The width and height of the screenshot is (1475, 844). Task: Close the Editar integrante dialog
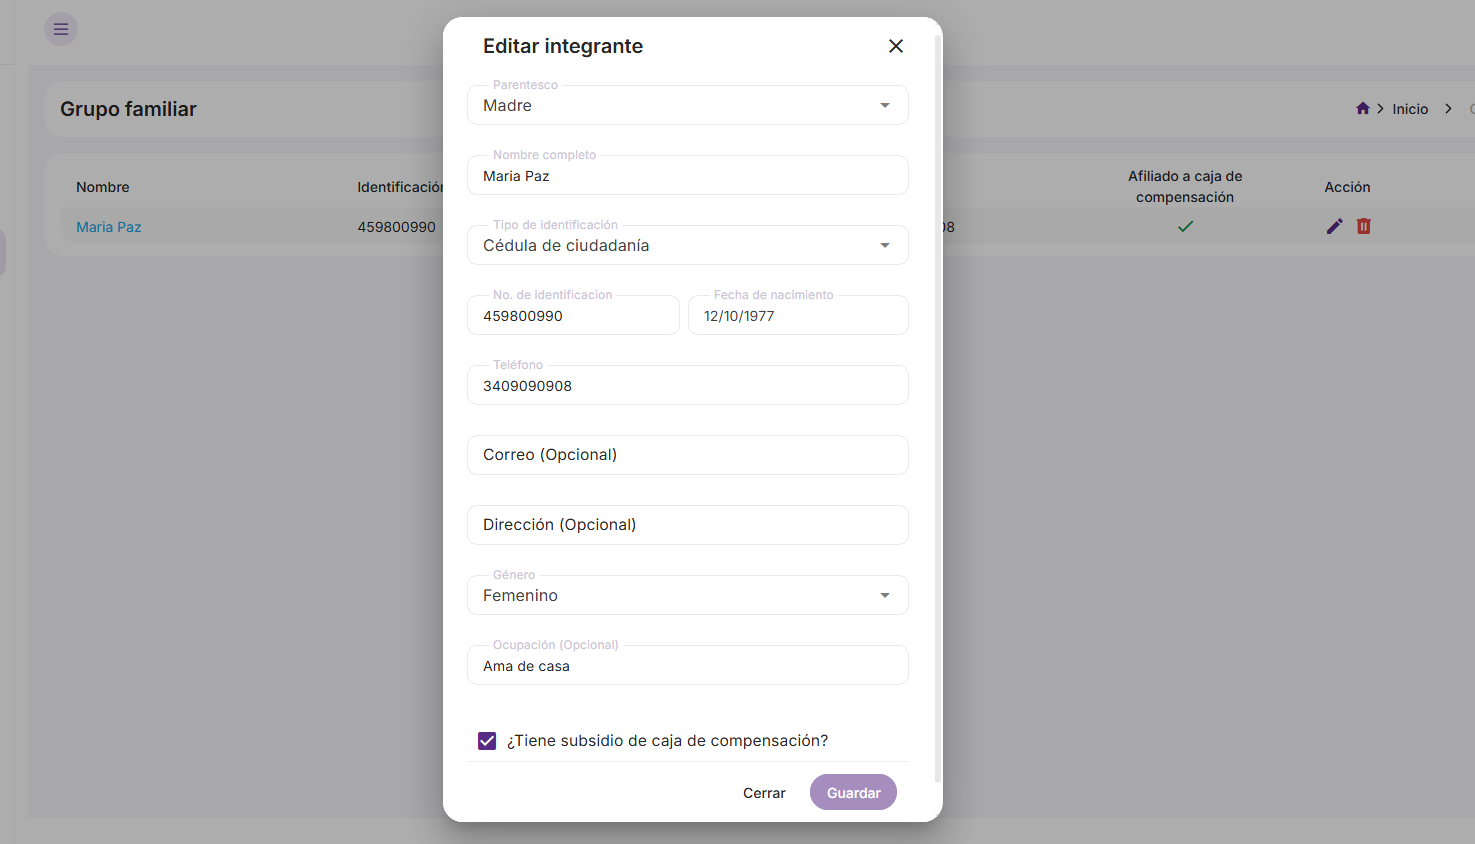pyautogui.click(x=896, y=46)
